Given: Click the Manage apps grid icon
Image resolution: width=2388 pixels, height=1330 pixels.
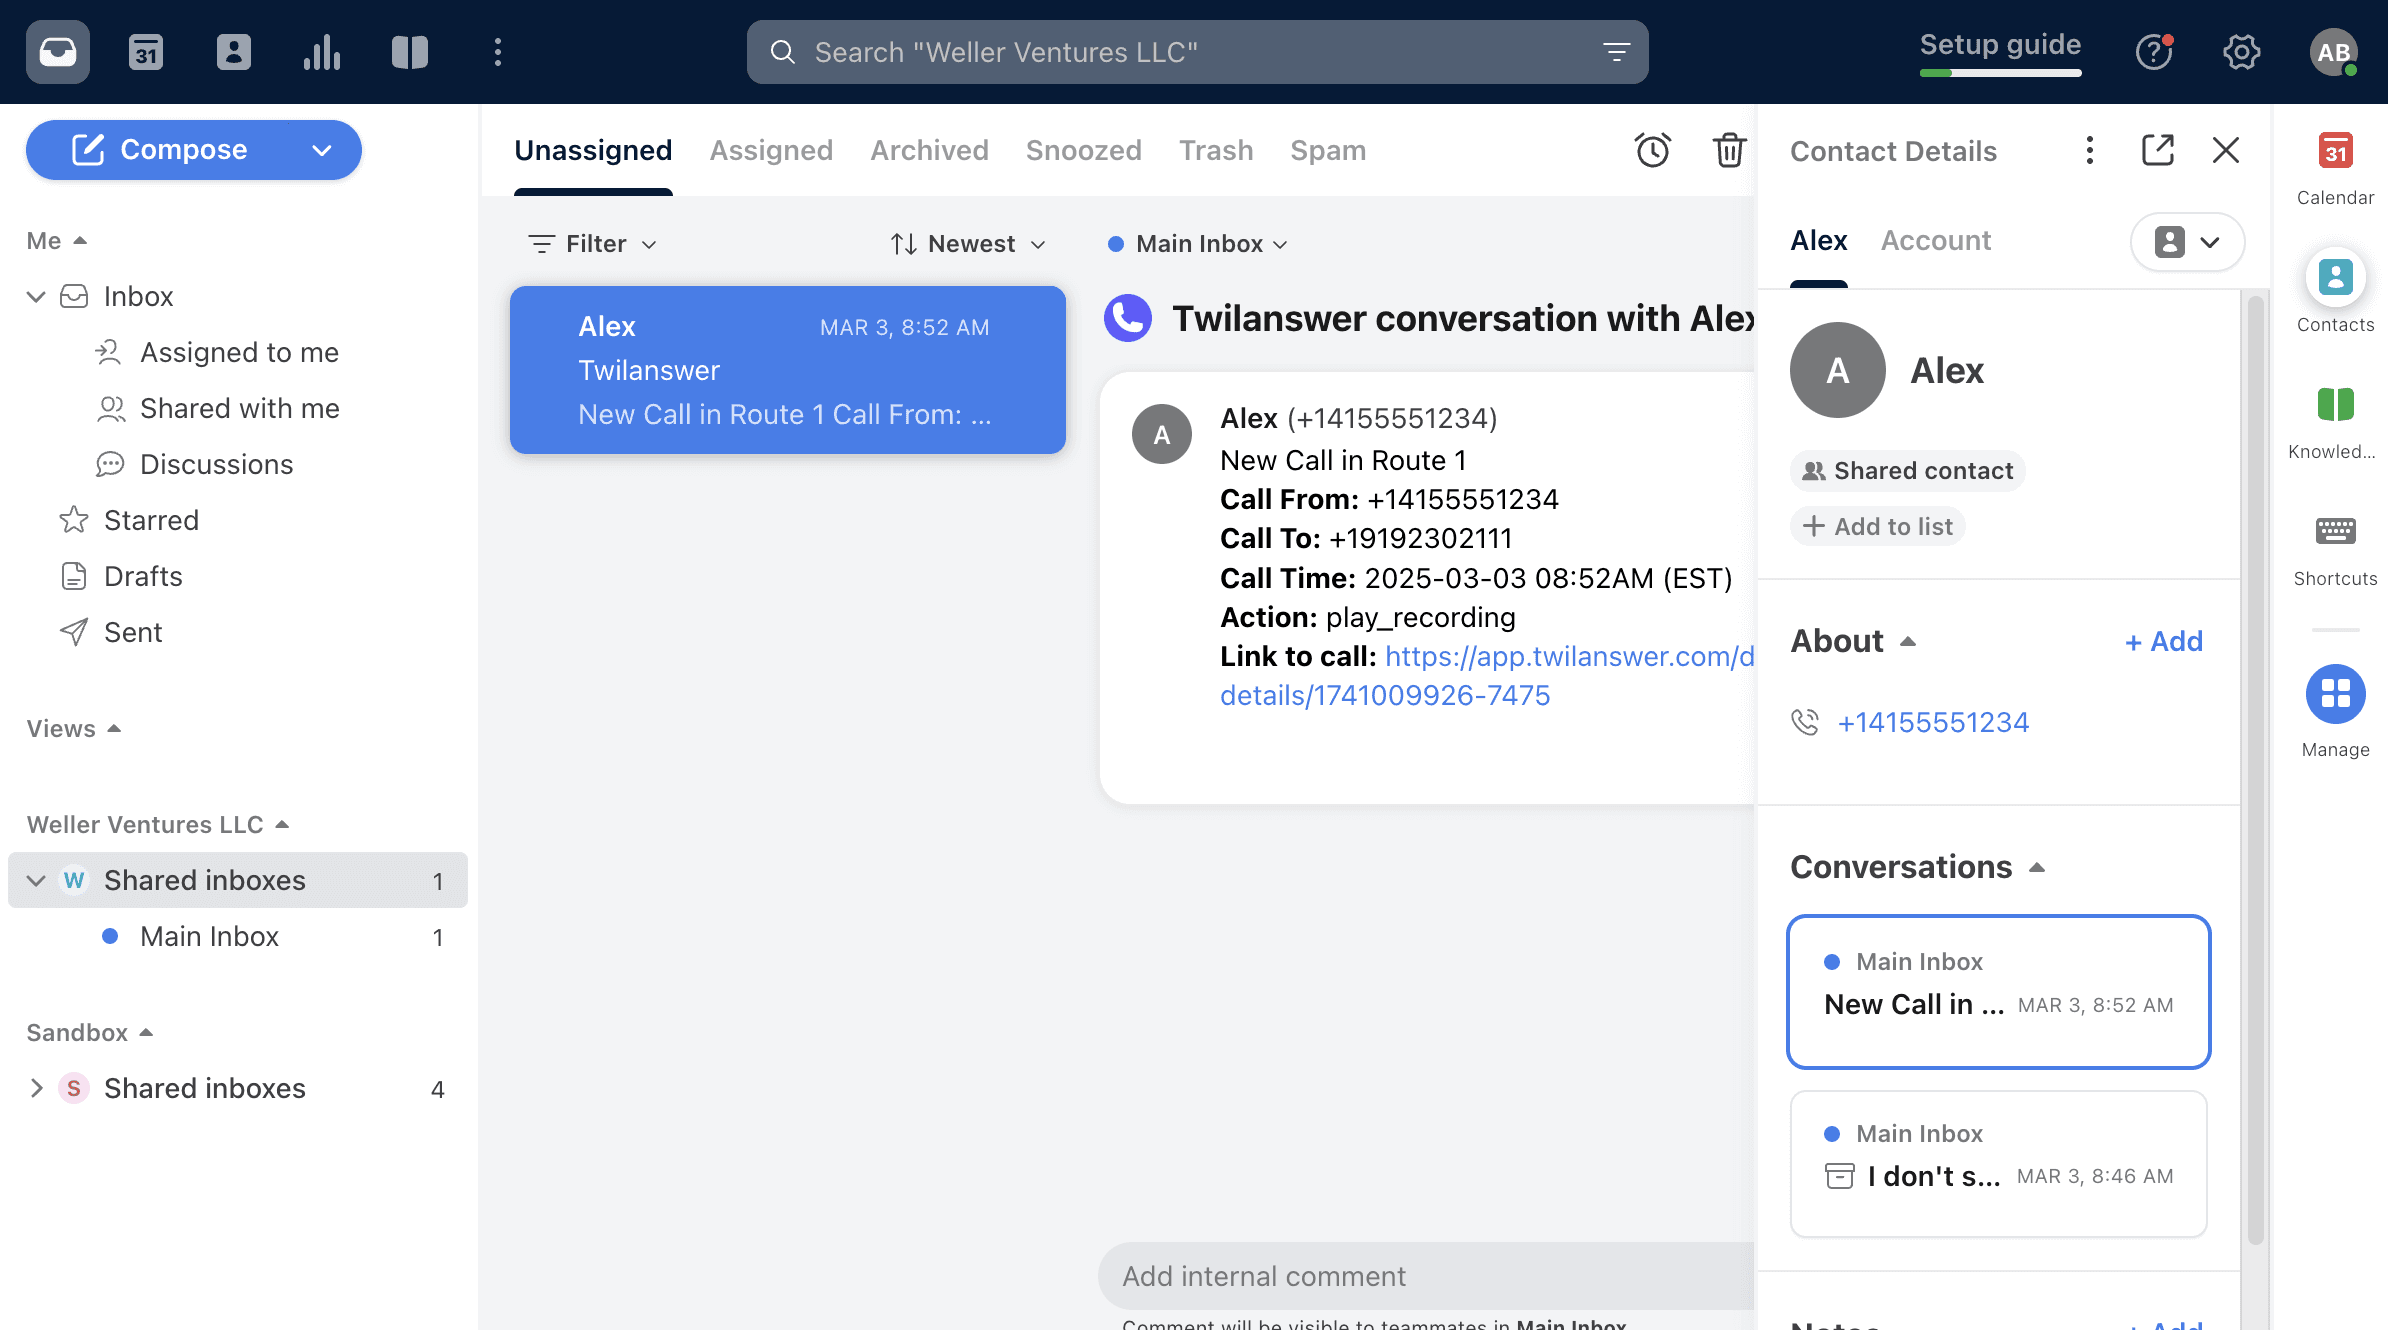Looking at the screenshot, I should click(x=2335, y=694).
